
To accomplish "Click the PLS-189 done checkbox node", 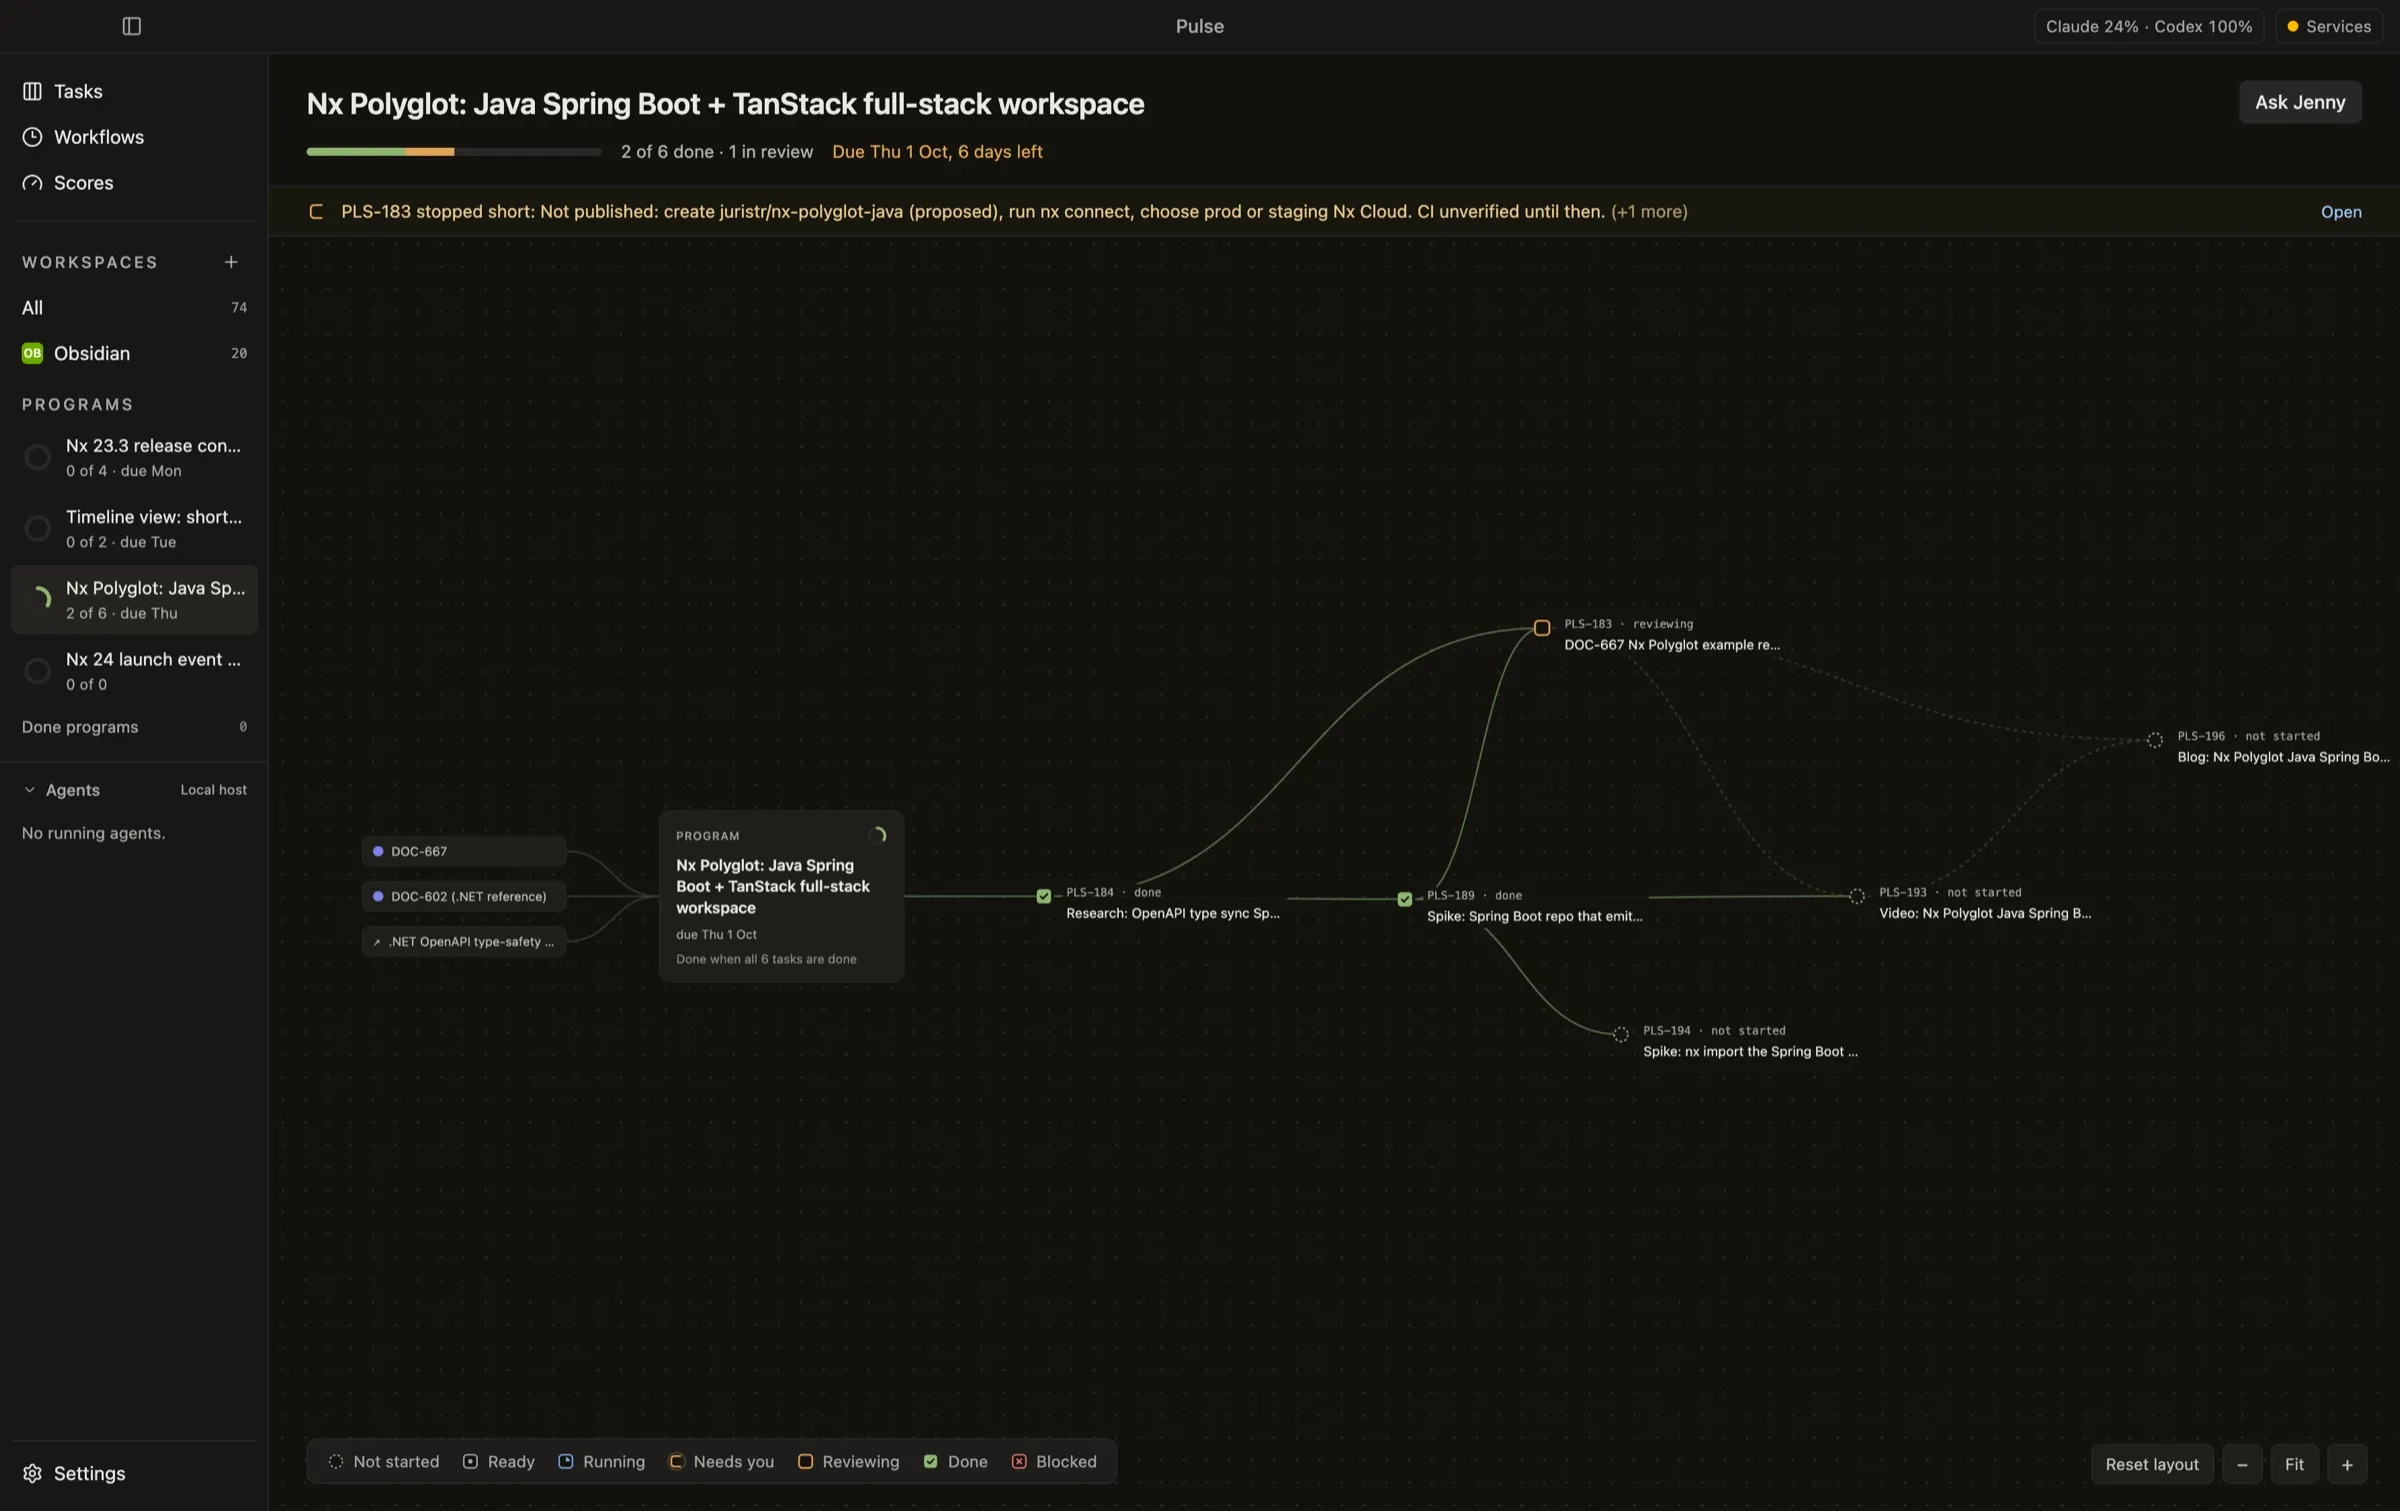I will 1404,899.
